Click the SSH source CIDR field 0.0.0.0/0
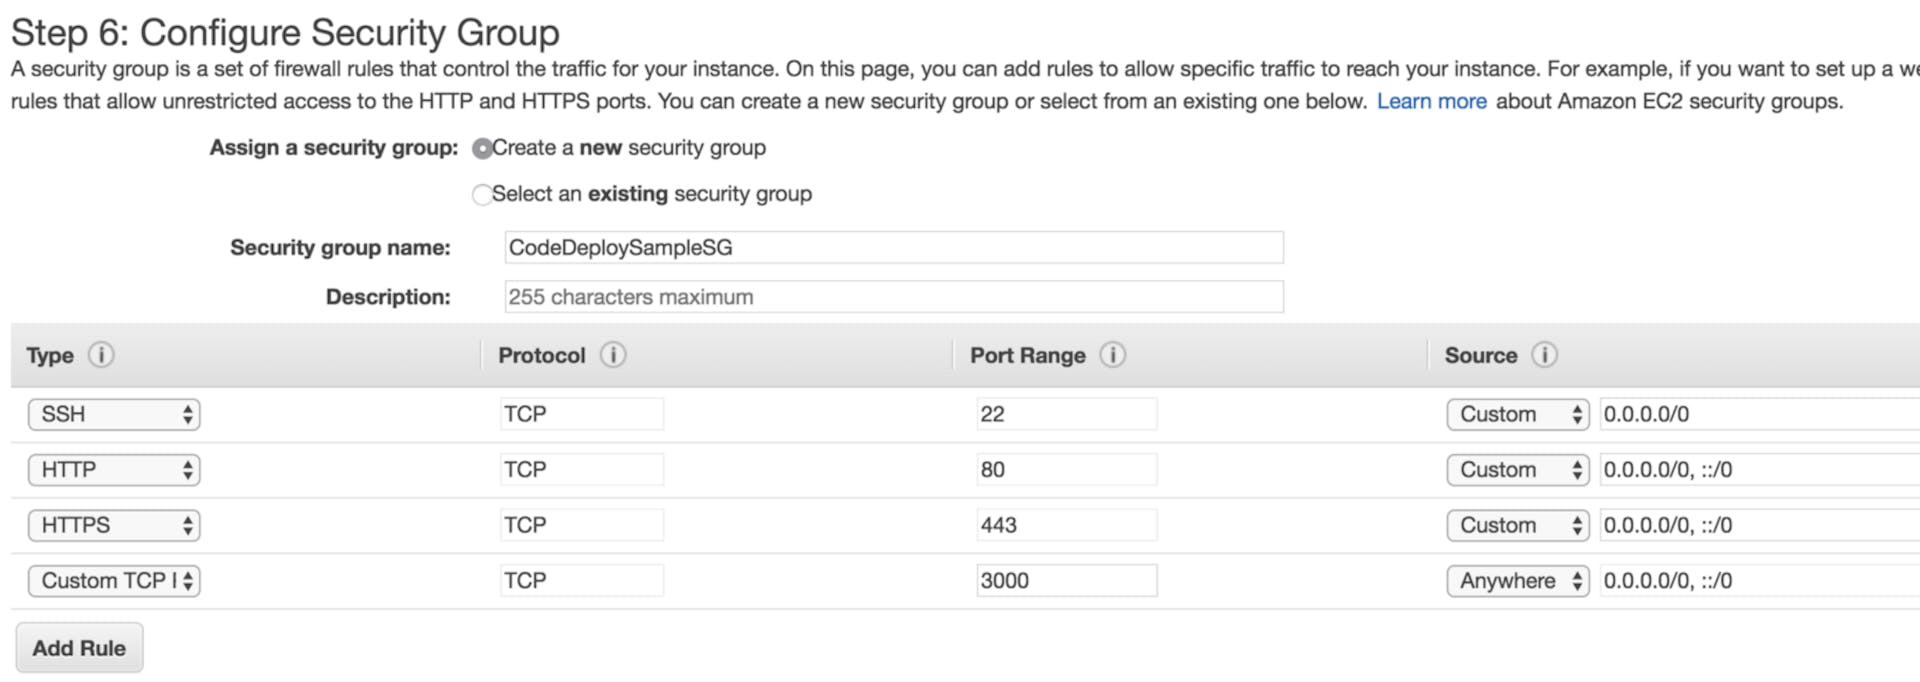Image resolution: width=1920 pixels, height=682 pixels. [1756, 414]
